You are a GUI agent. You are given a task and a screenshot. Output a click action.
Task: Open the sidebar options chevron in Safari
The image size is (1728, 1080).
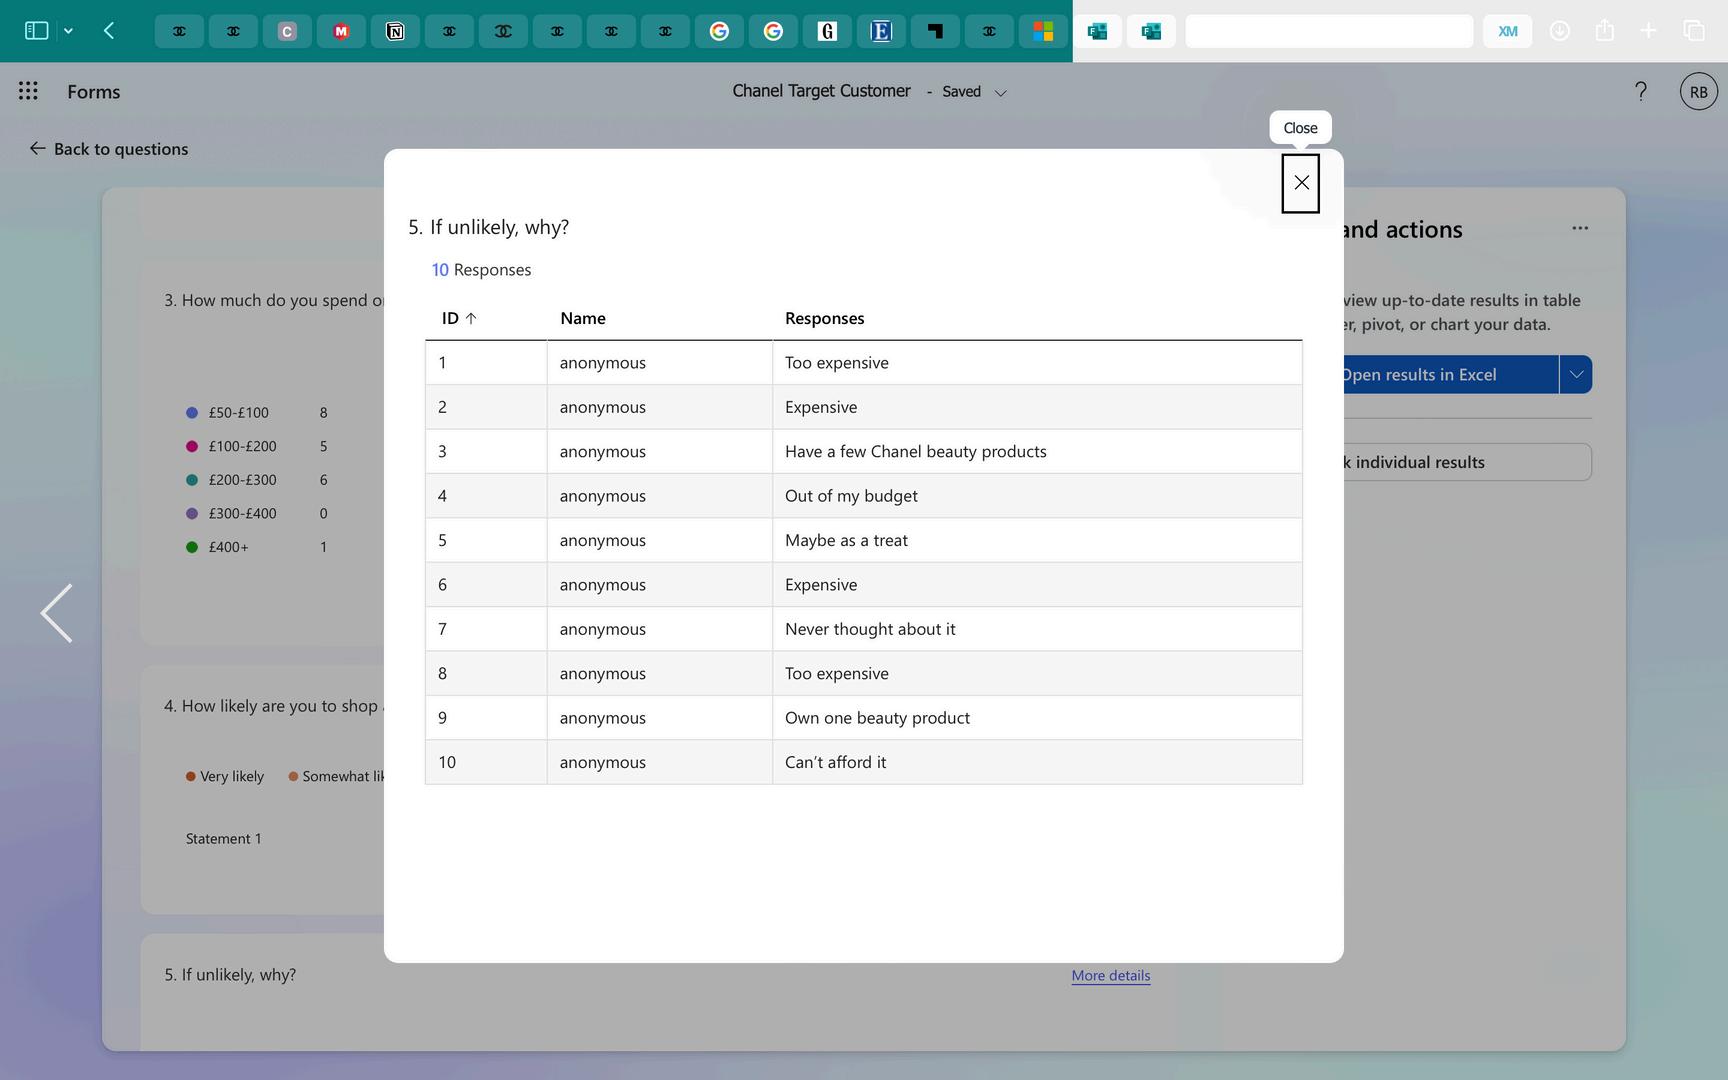click(68, 31)
